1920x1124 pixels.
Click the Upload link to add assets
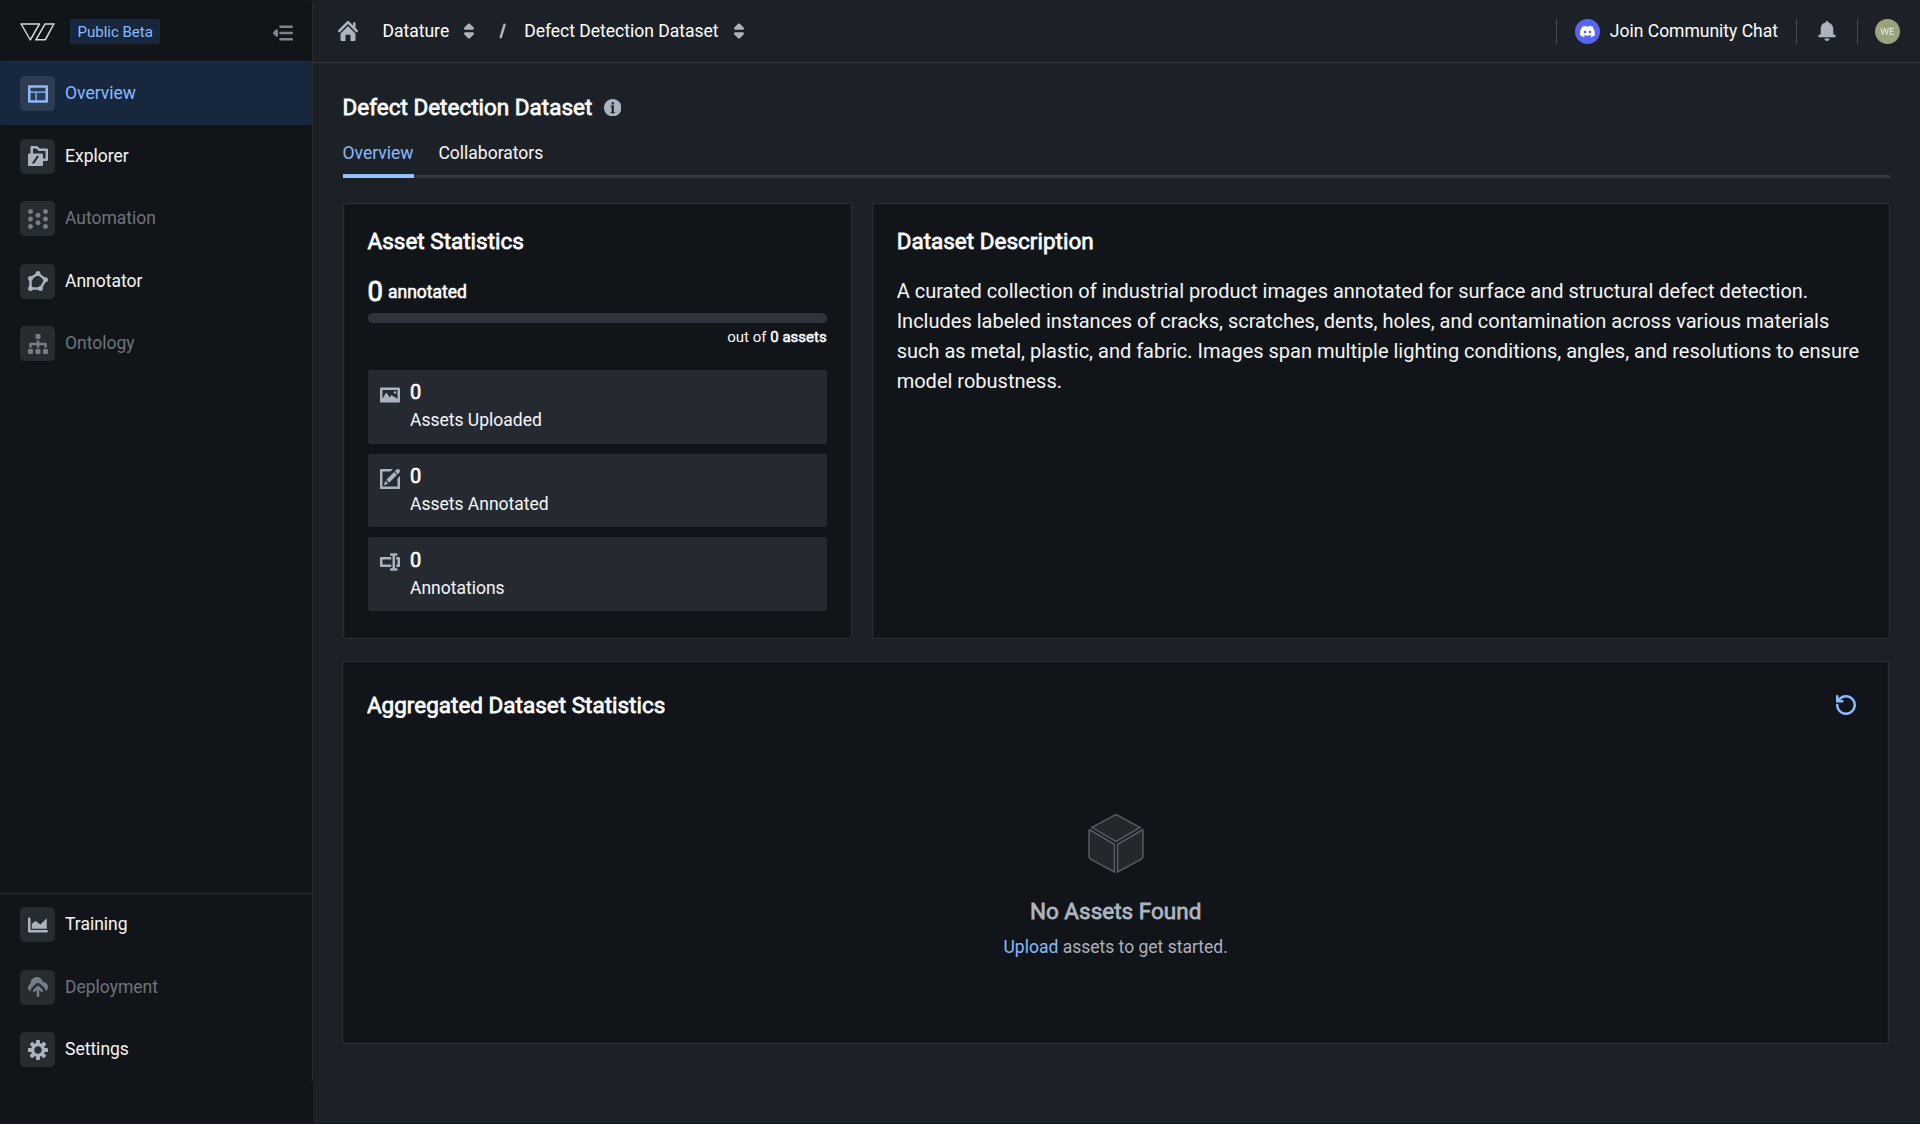pyautogui.click(x=1030, y=946)
